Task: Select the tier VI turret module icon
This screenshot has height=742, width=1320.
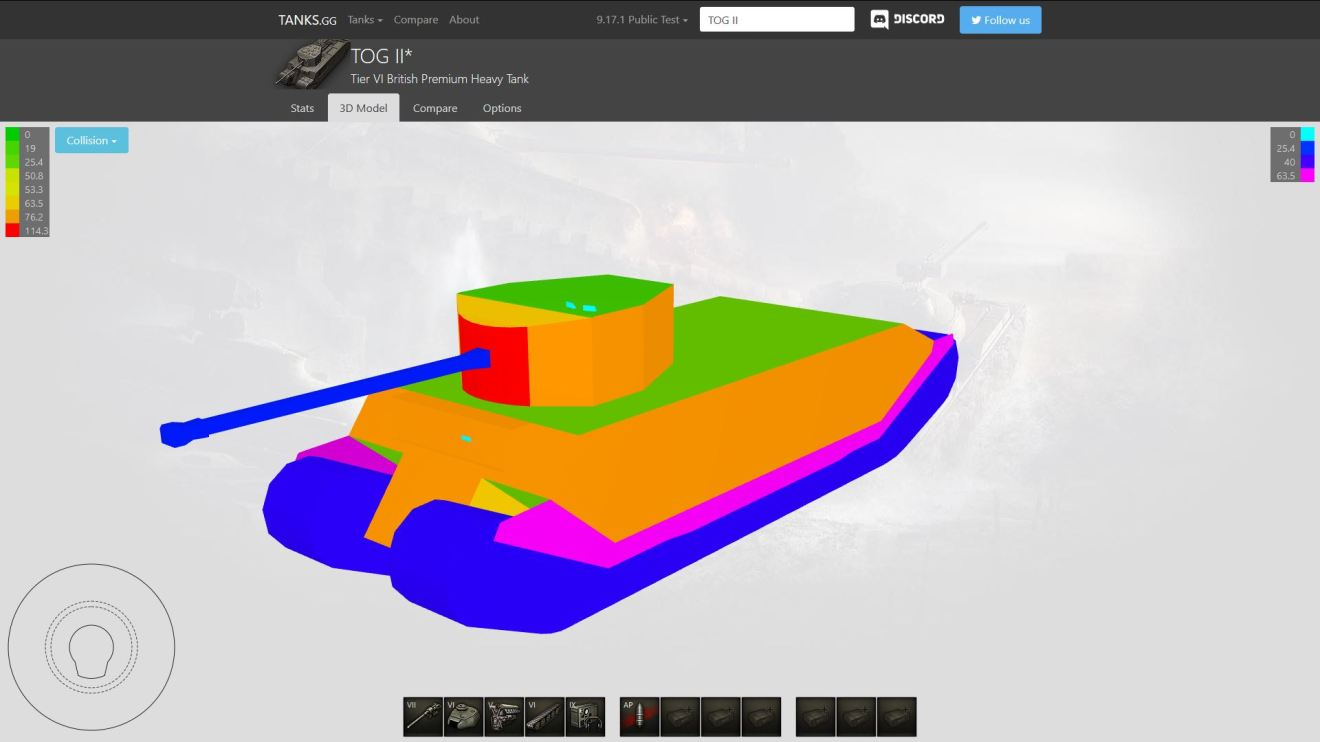Action: tap(464, 717)
